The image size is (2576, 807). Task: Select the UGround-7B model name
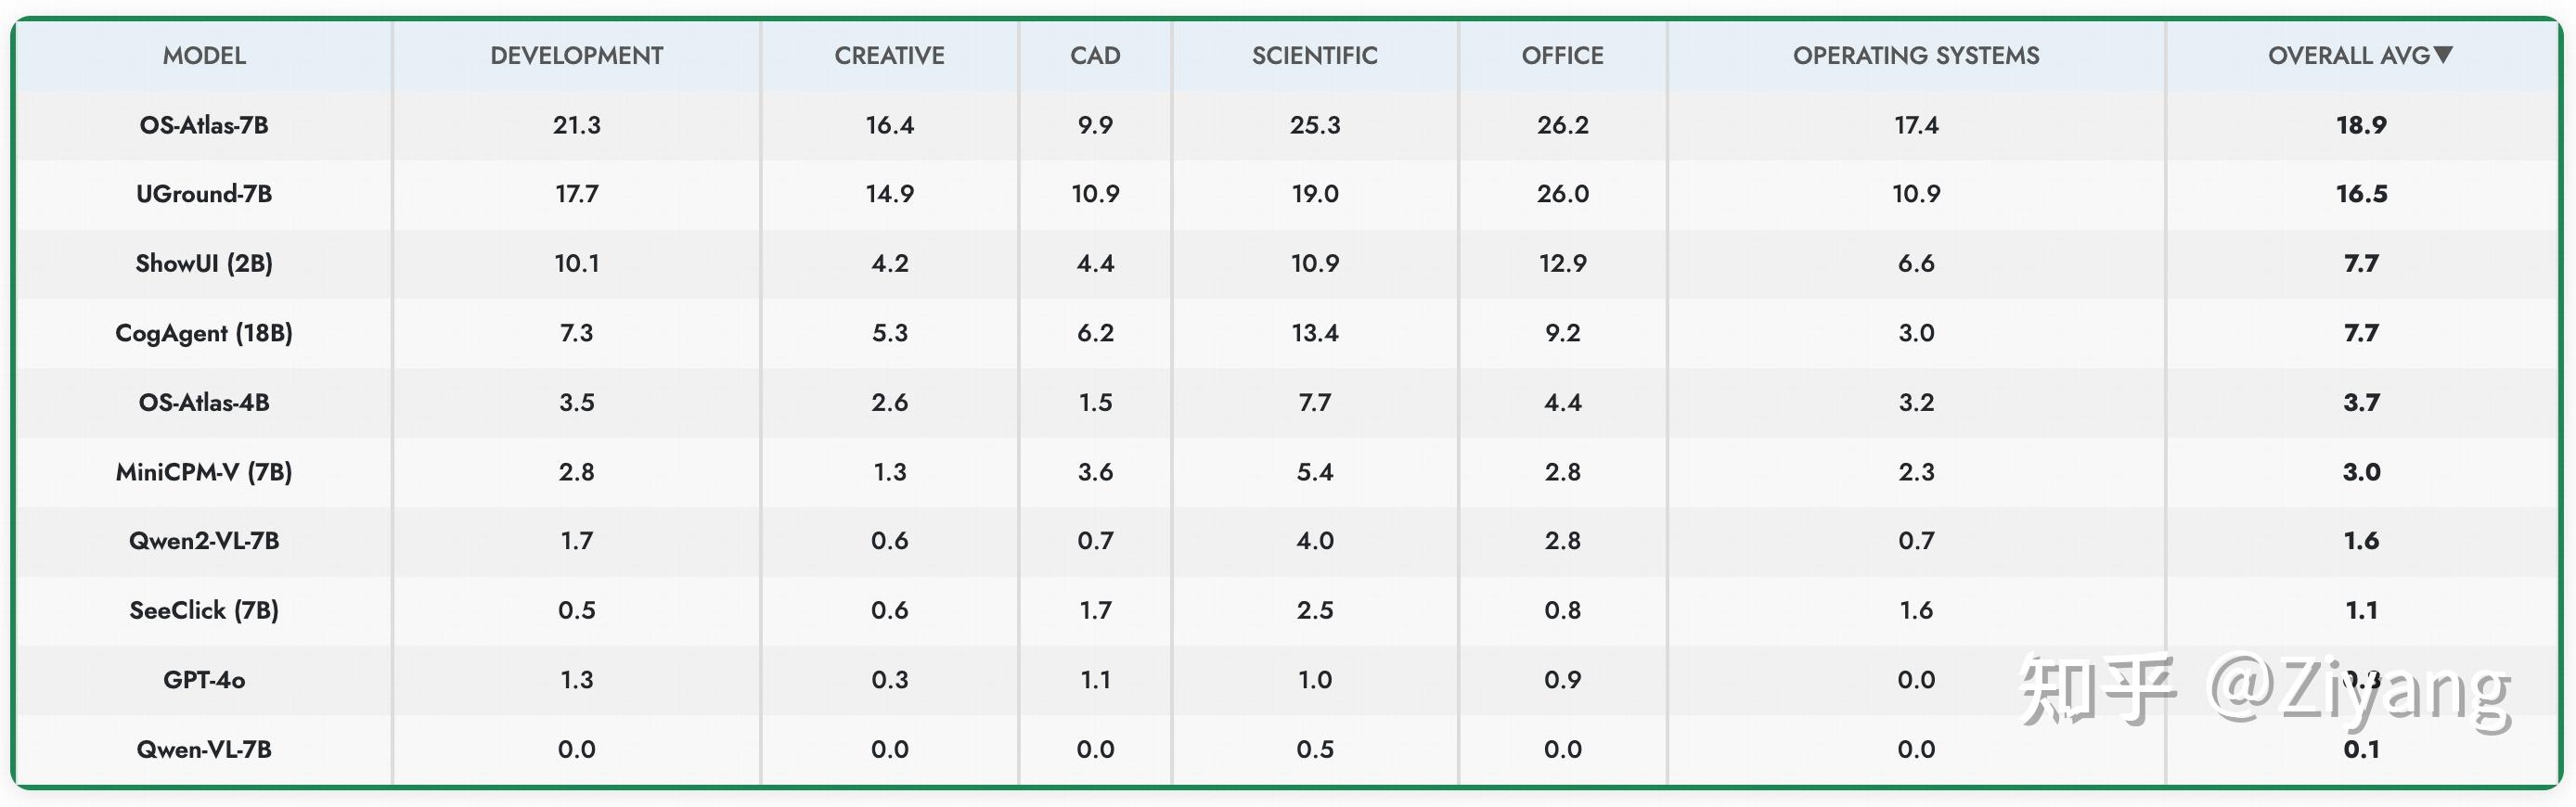click(x=204, y=194)
